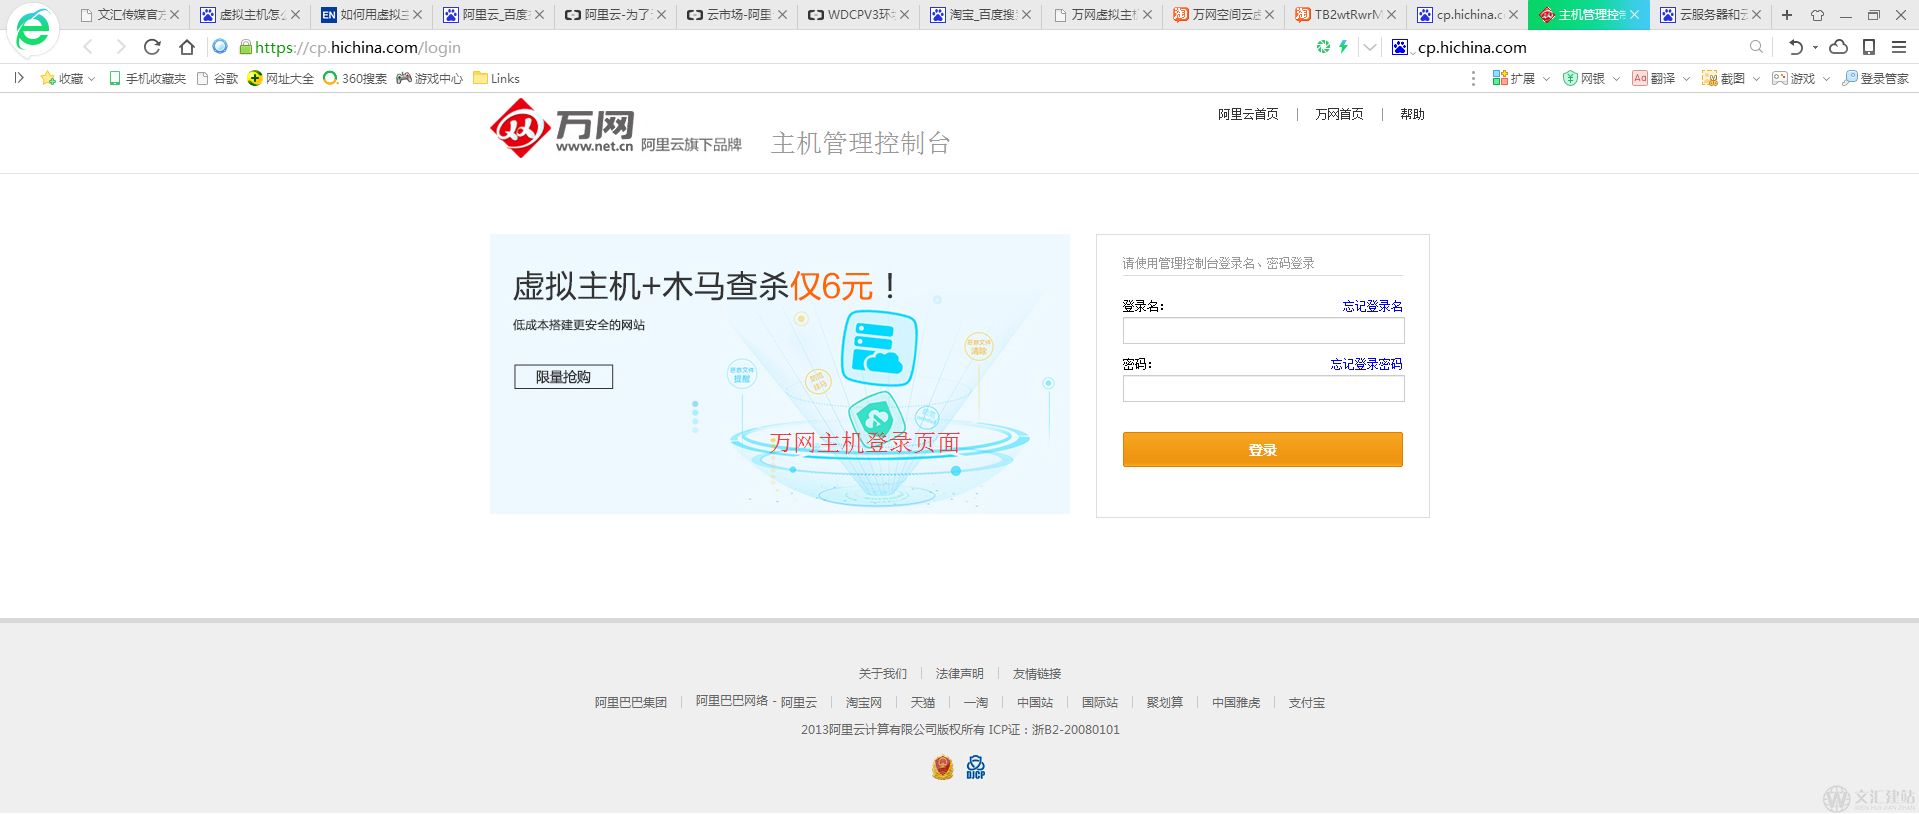Click the 360 browser logo icon

pos(32,30)
